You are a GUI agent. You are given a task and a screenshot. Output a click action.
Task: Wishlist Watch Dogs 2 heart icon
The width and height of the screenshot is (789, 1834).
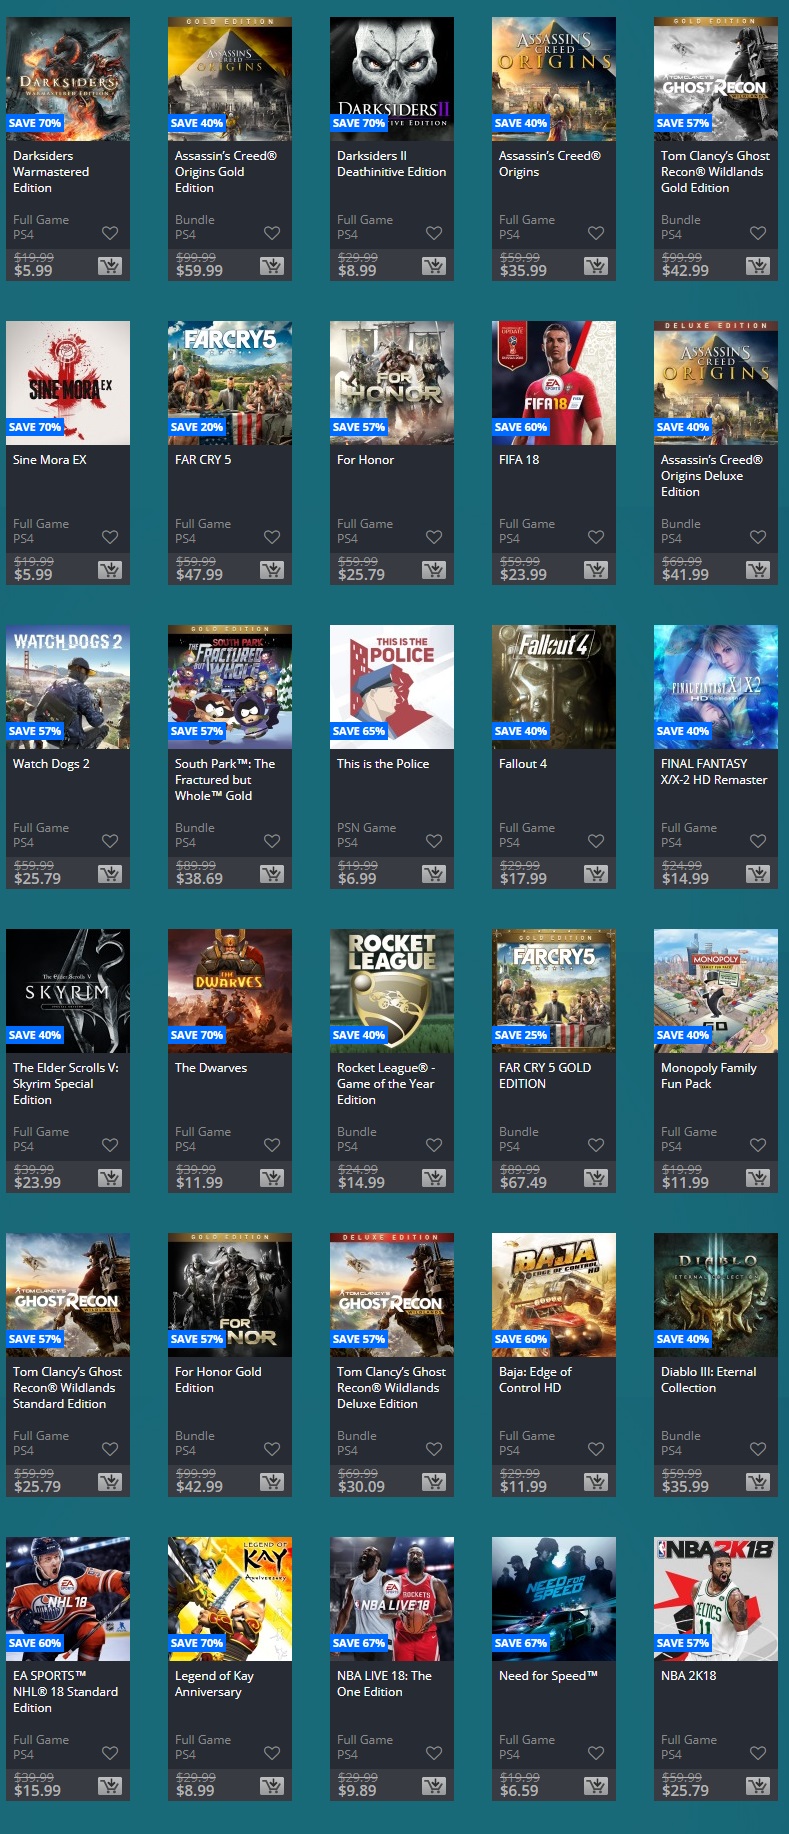point(110,841)
